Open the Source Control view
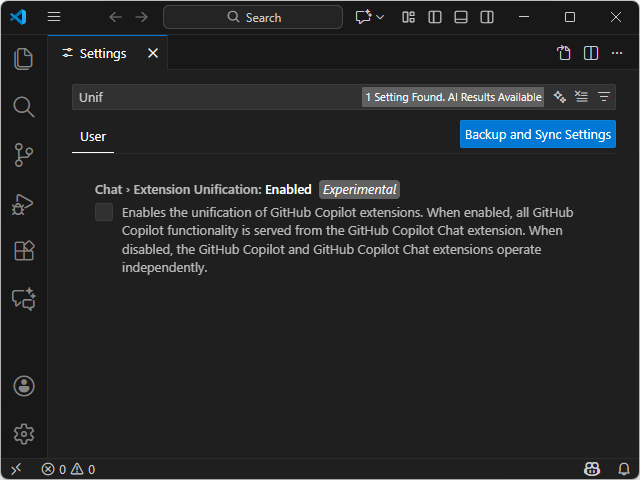The image size is (640, 480). pyautogui.click(x=24, y=155)
